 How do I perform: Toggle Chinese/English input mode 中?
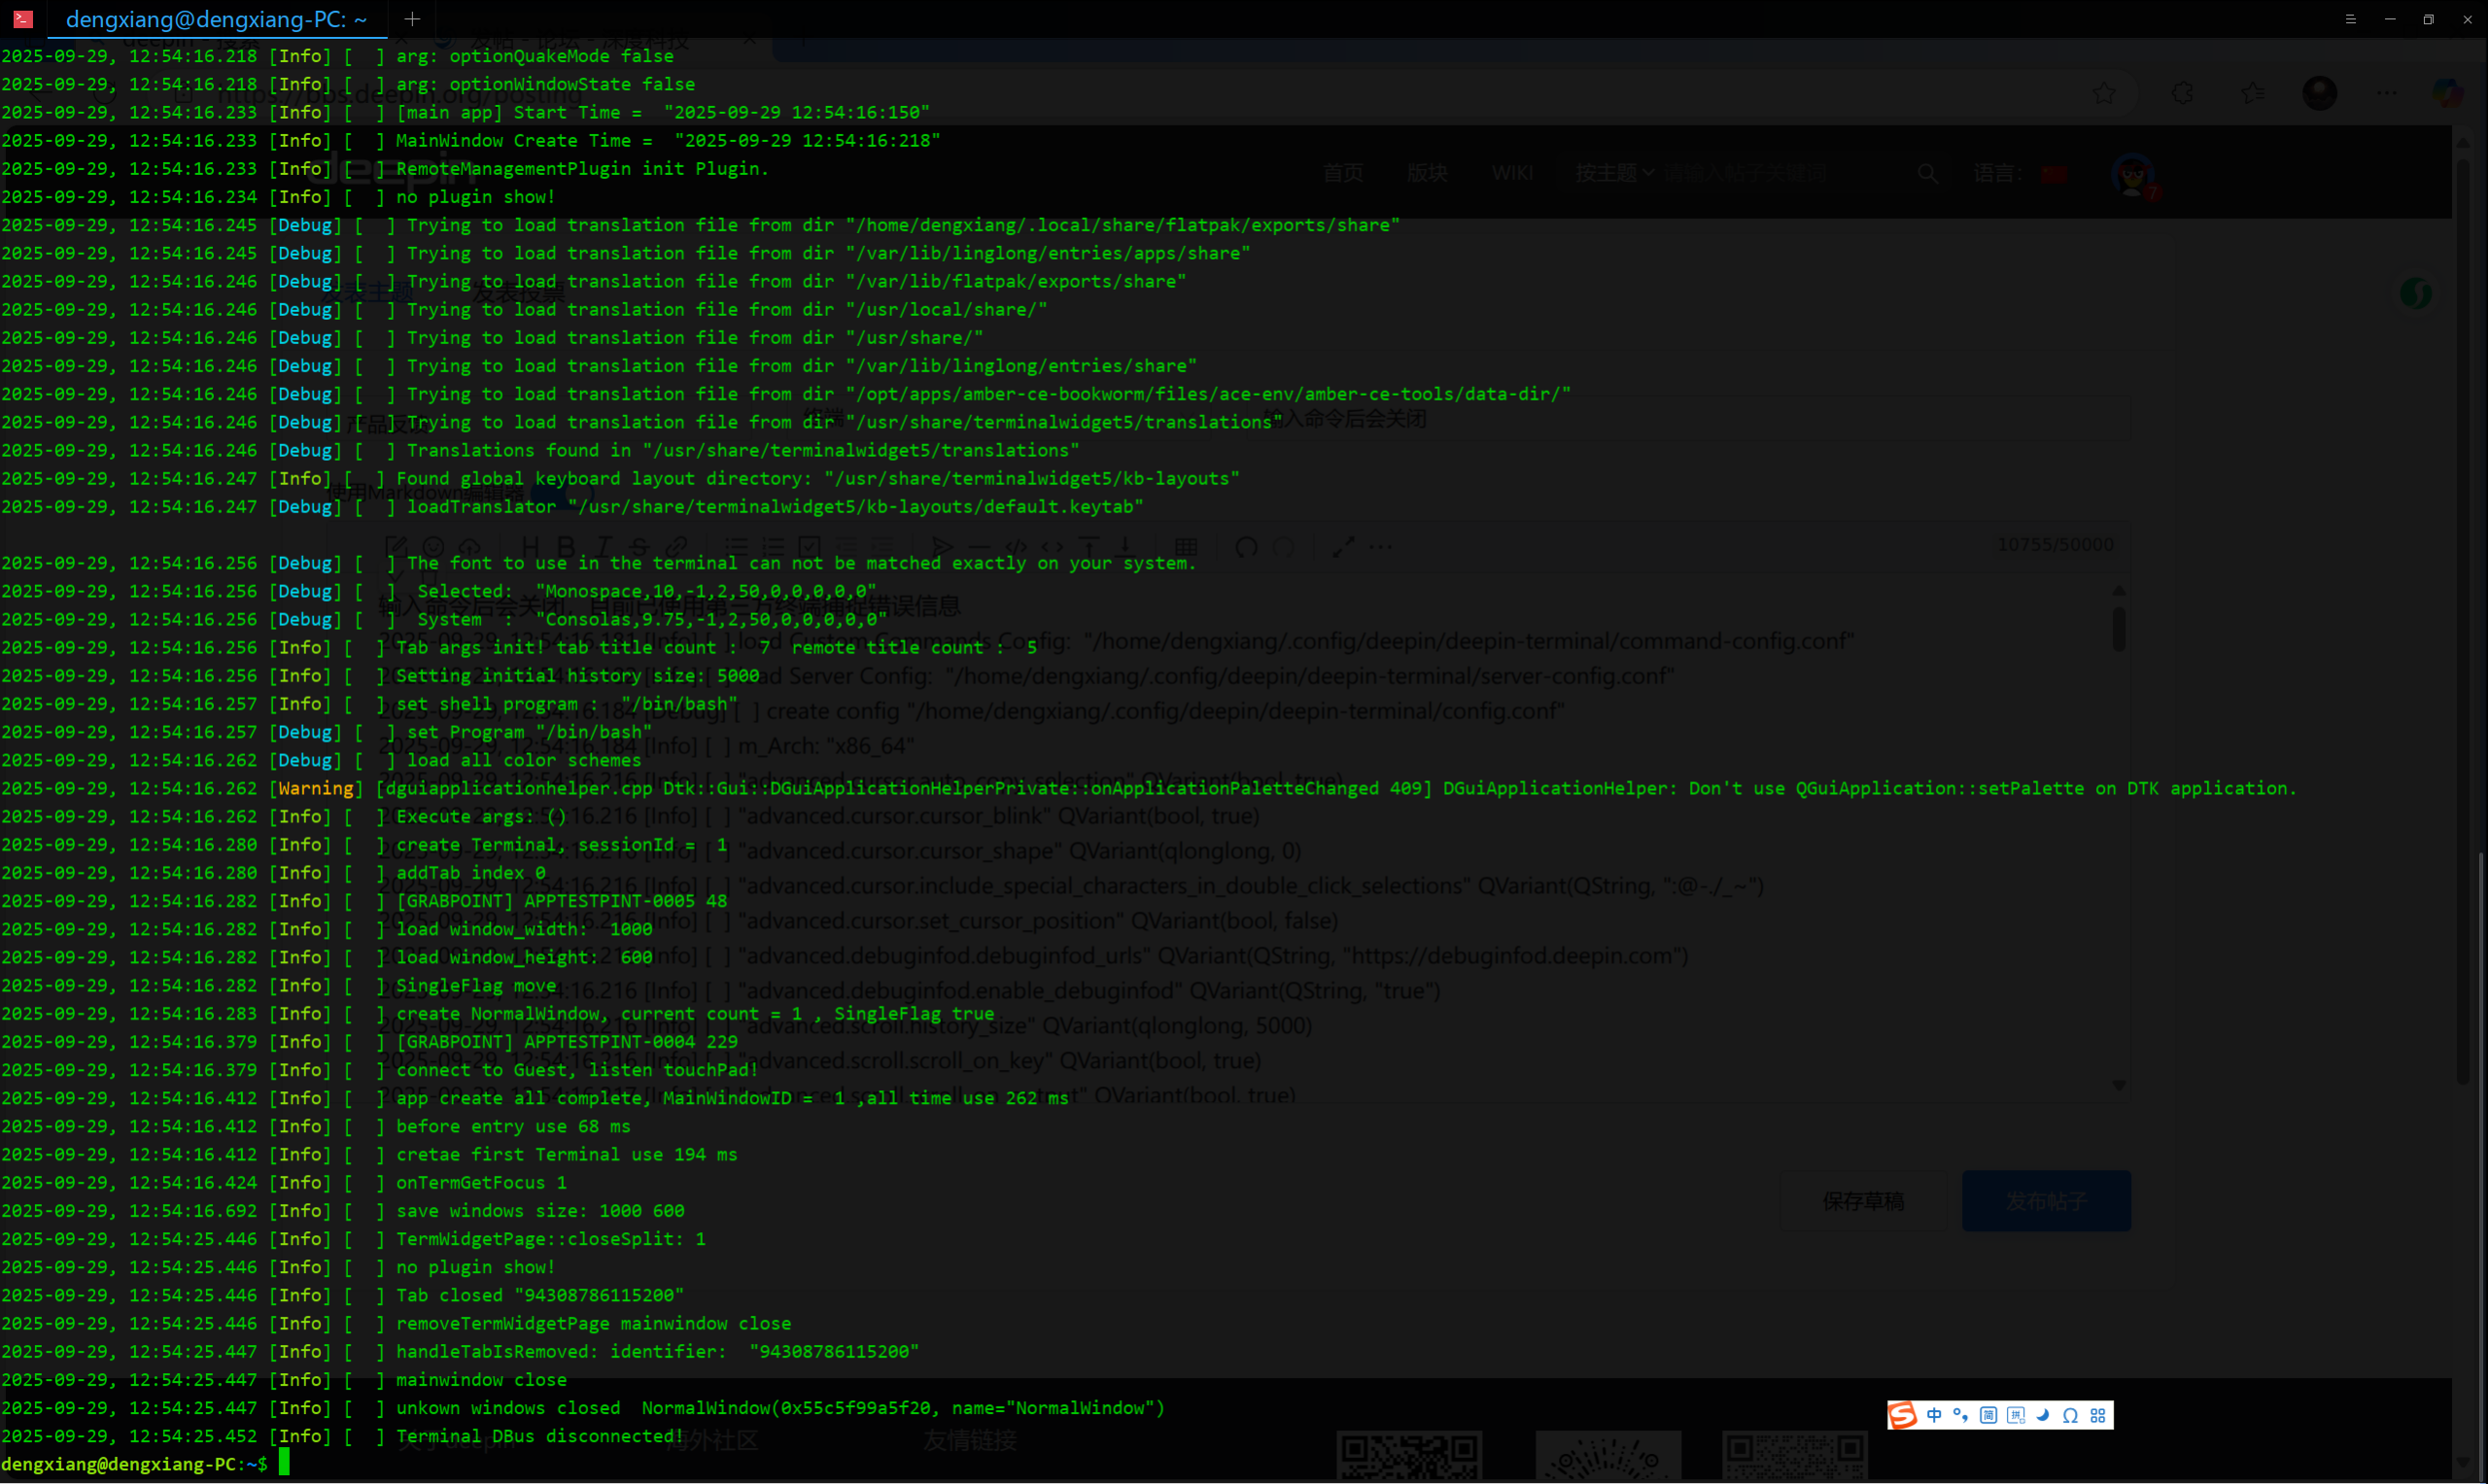pyautogui.click(x=1934, y=1415)
